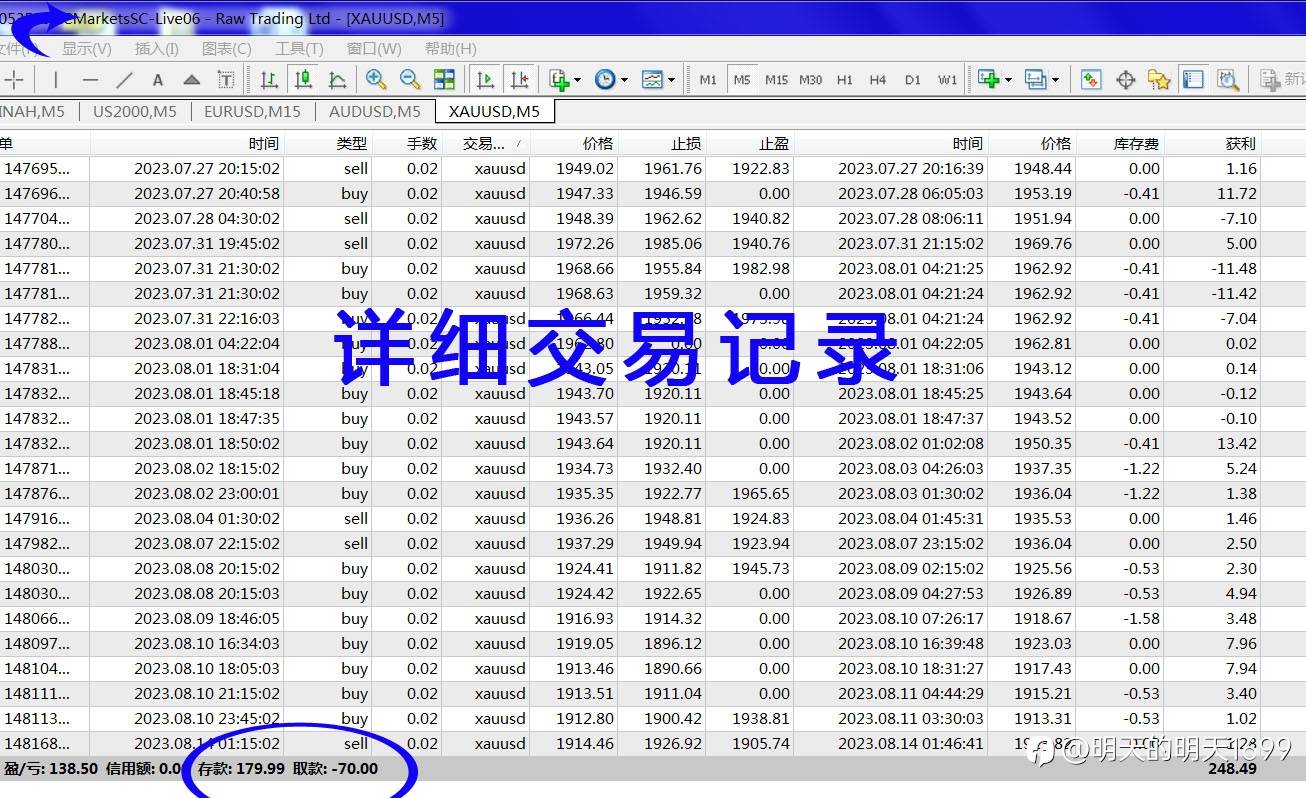Sort by the 手数 column header
1306x798 pixels.
pos(422,144)
